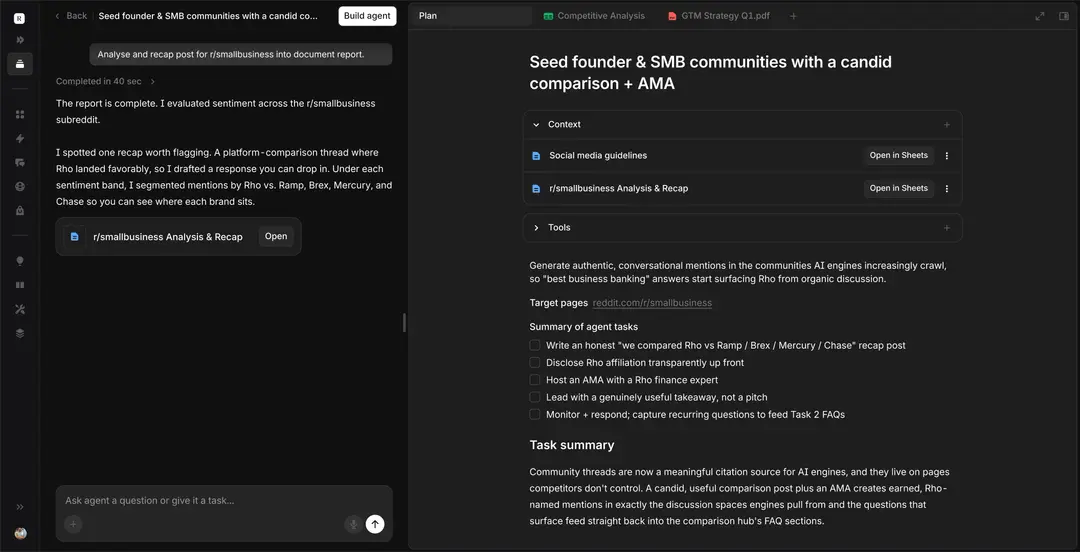Image resolution: width=1080 pixels, height=552 pixels.
Task: Open the user avatar at sidebar bottom
Action: pyautogui.click(x=20, y=533)
